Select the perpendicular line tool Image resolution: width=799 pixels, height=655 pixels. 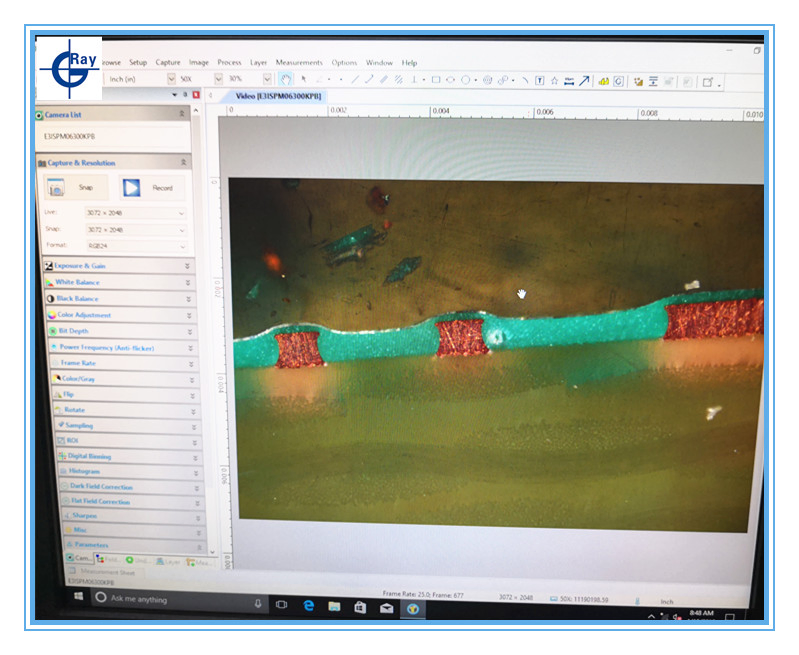(x=414, y=80)
